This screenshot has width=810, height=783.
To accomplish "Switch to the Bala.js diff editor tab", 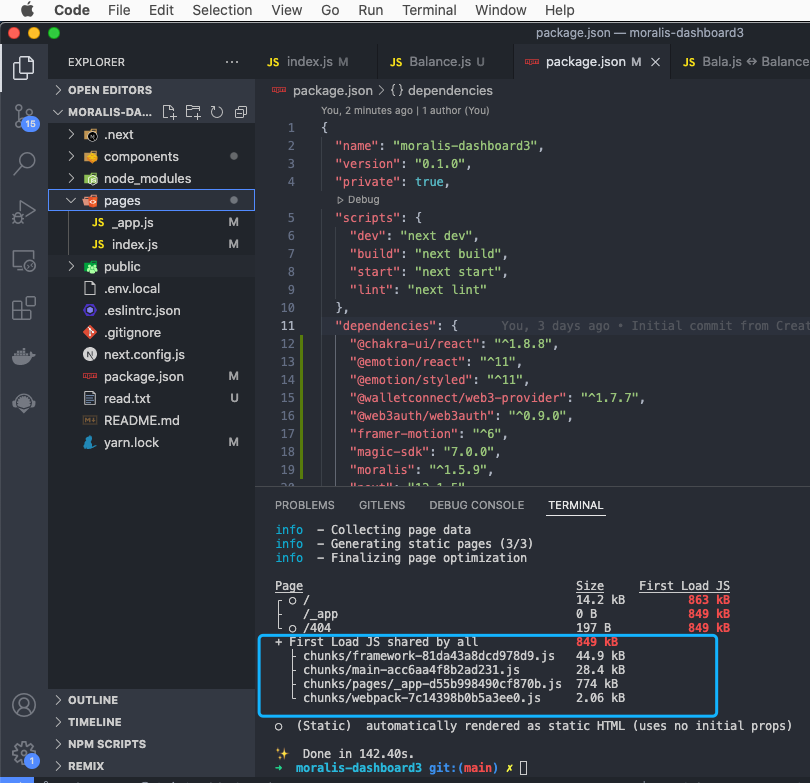I will (740, 62).
